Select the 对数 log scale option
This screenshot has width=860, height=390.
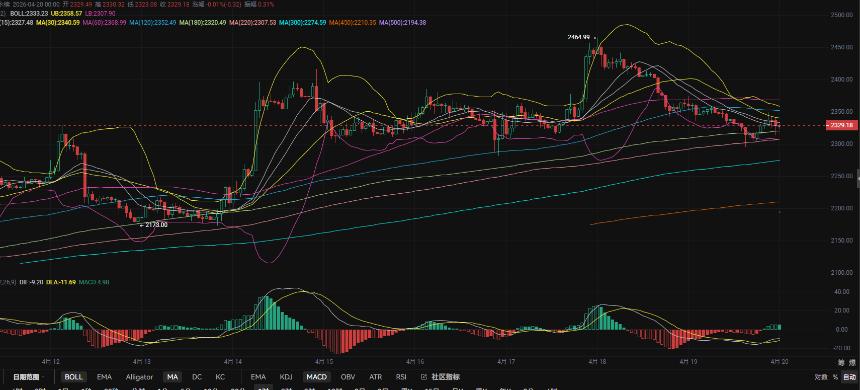(821, 377)
